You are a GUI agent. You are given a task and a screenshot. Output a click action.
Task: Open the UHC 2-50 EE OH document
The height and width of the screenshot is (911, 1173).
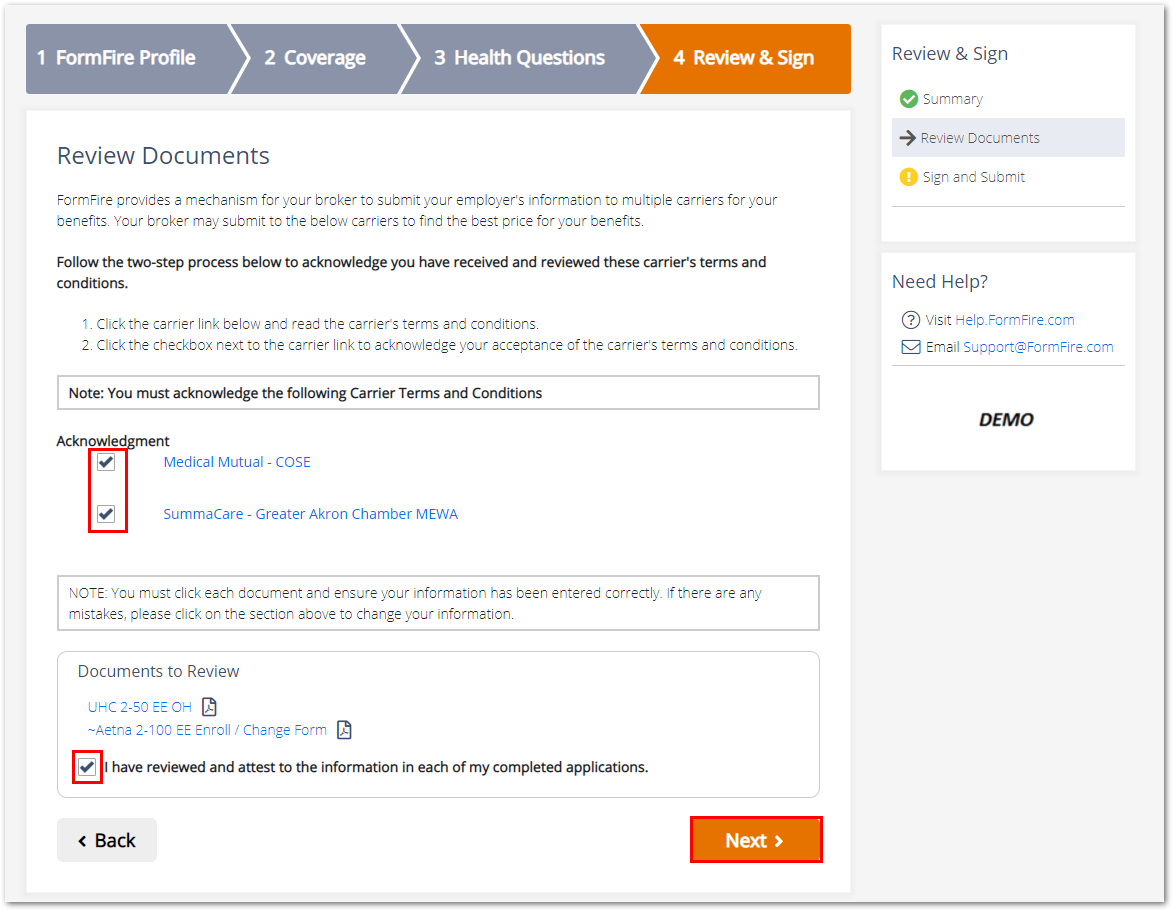click(140, 707)
